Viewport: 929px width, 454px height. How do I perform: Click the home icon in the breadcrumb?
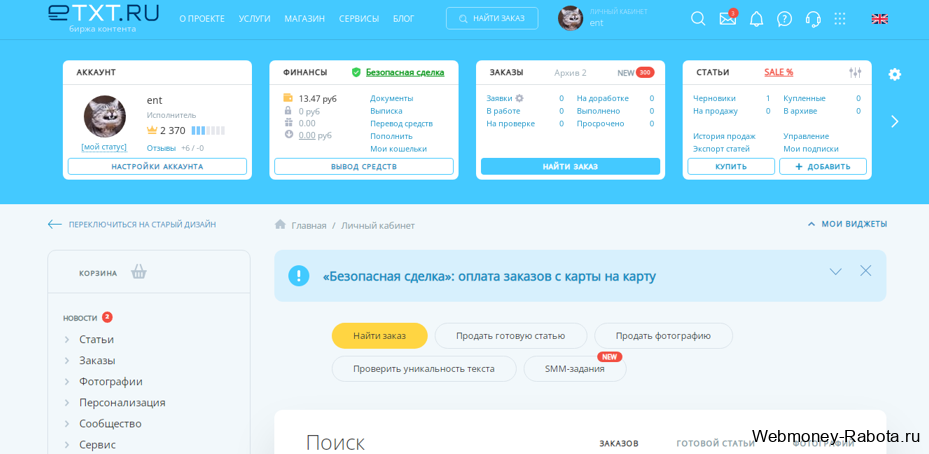point(280,225)
